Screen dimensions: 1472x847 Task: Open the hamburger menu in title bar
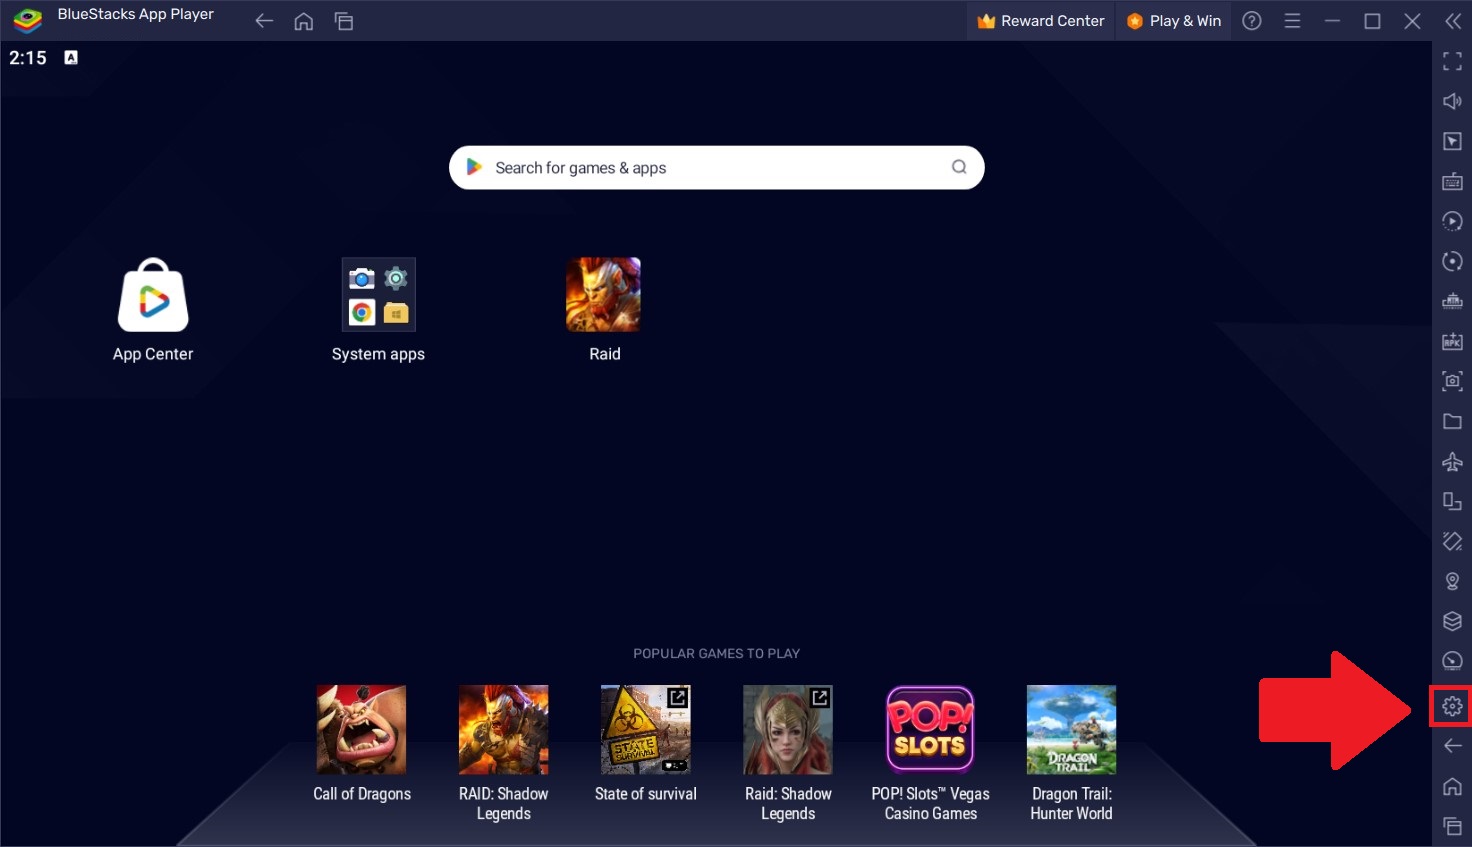1292,21
